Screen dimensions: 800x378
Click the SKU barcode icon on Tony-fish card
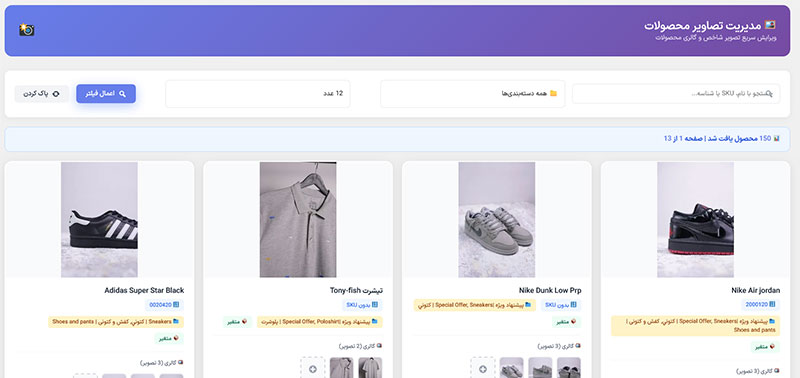point(374,305)
